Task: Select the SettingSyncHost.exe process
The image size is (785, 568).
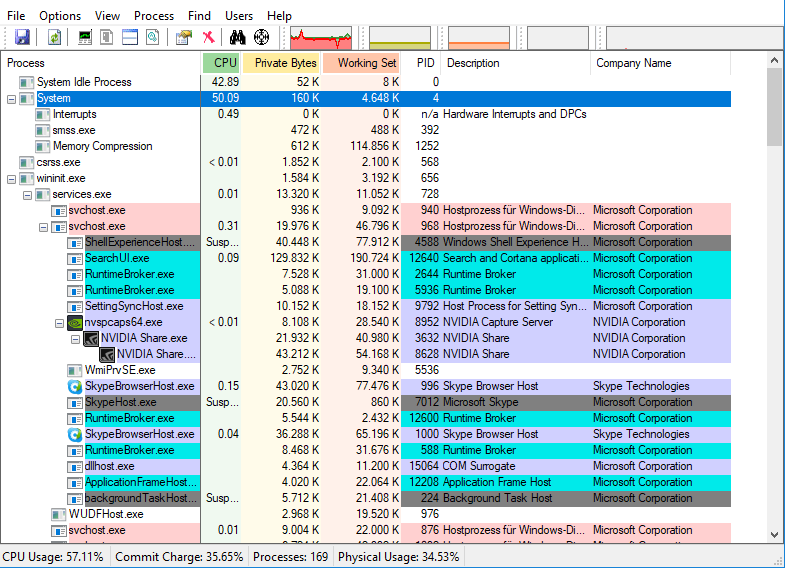Action: (x=366, y=306)
